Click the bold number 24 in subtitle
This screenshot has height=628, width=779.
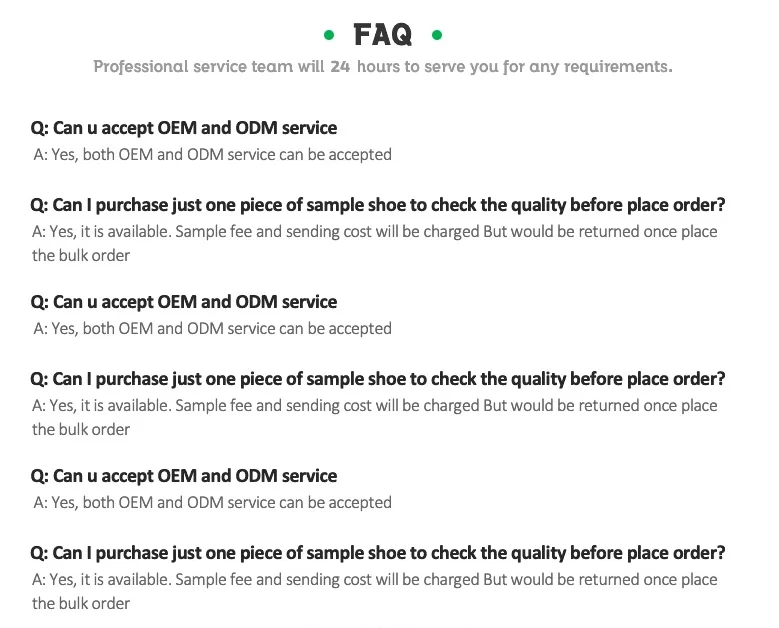tap(340, 67)
